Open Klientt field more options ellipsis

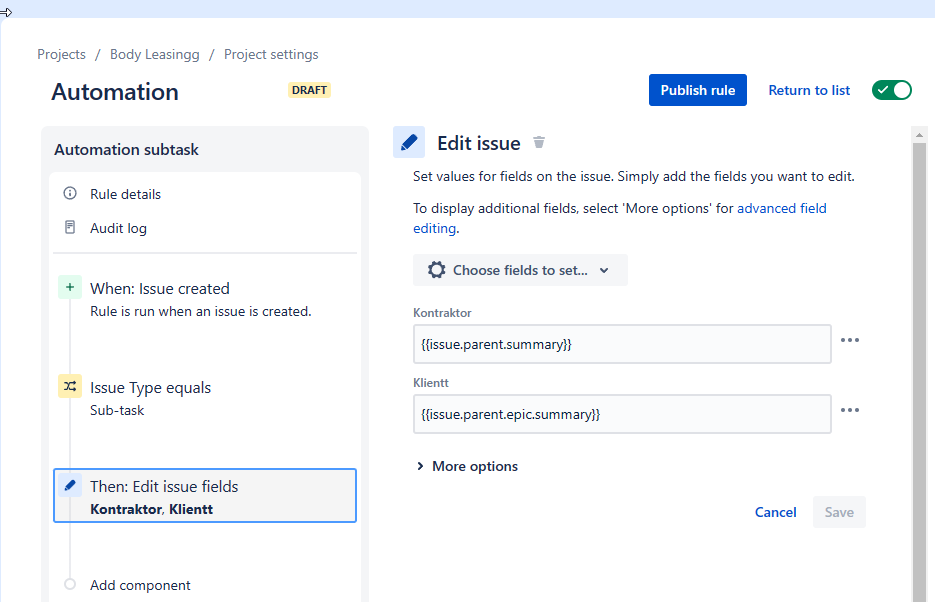[850, 410]
